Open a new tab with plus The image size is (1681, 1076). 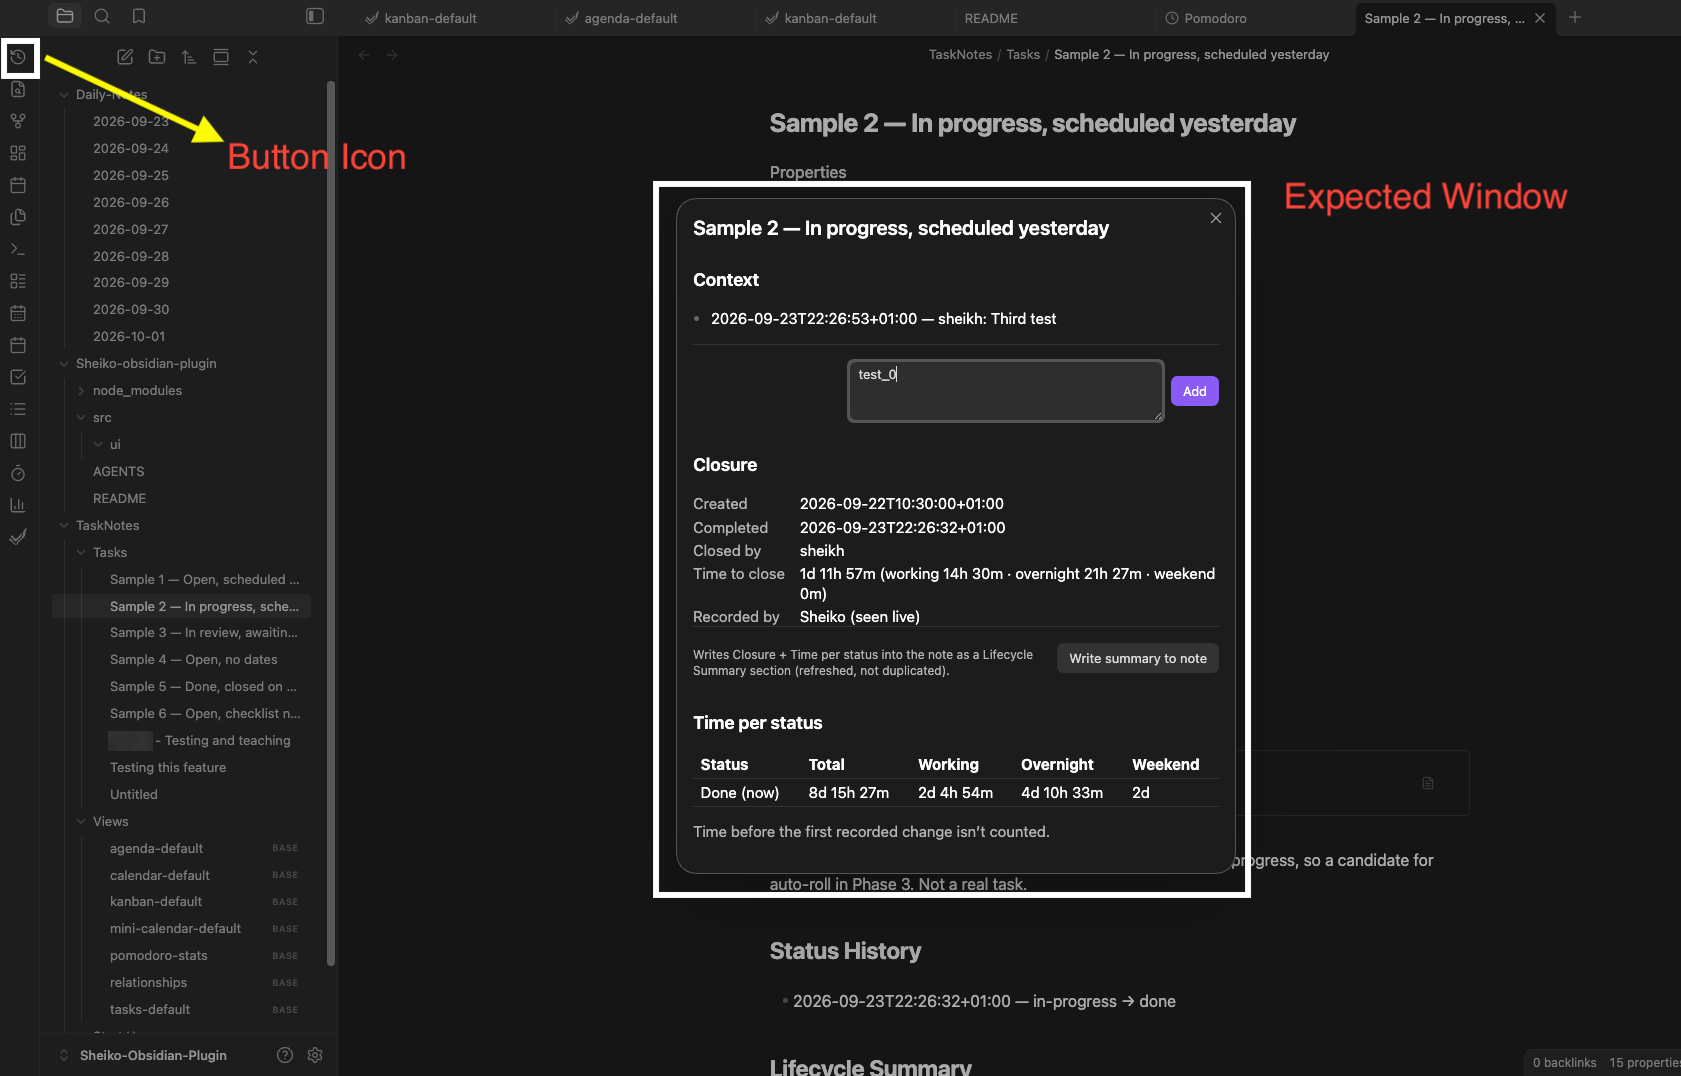point(1575,17)
